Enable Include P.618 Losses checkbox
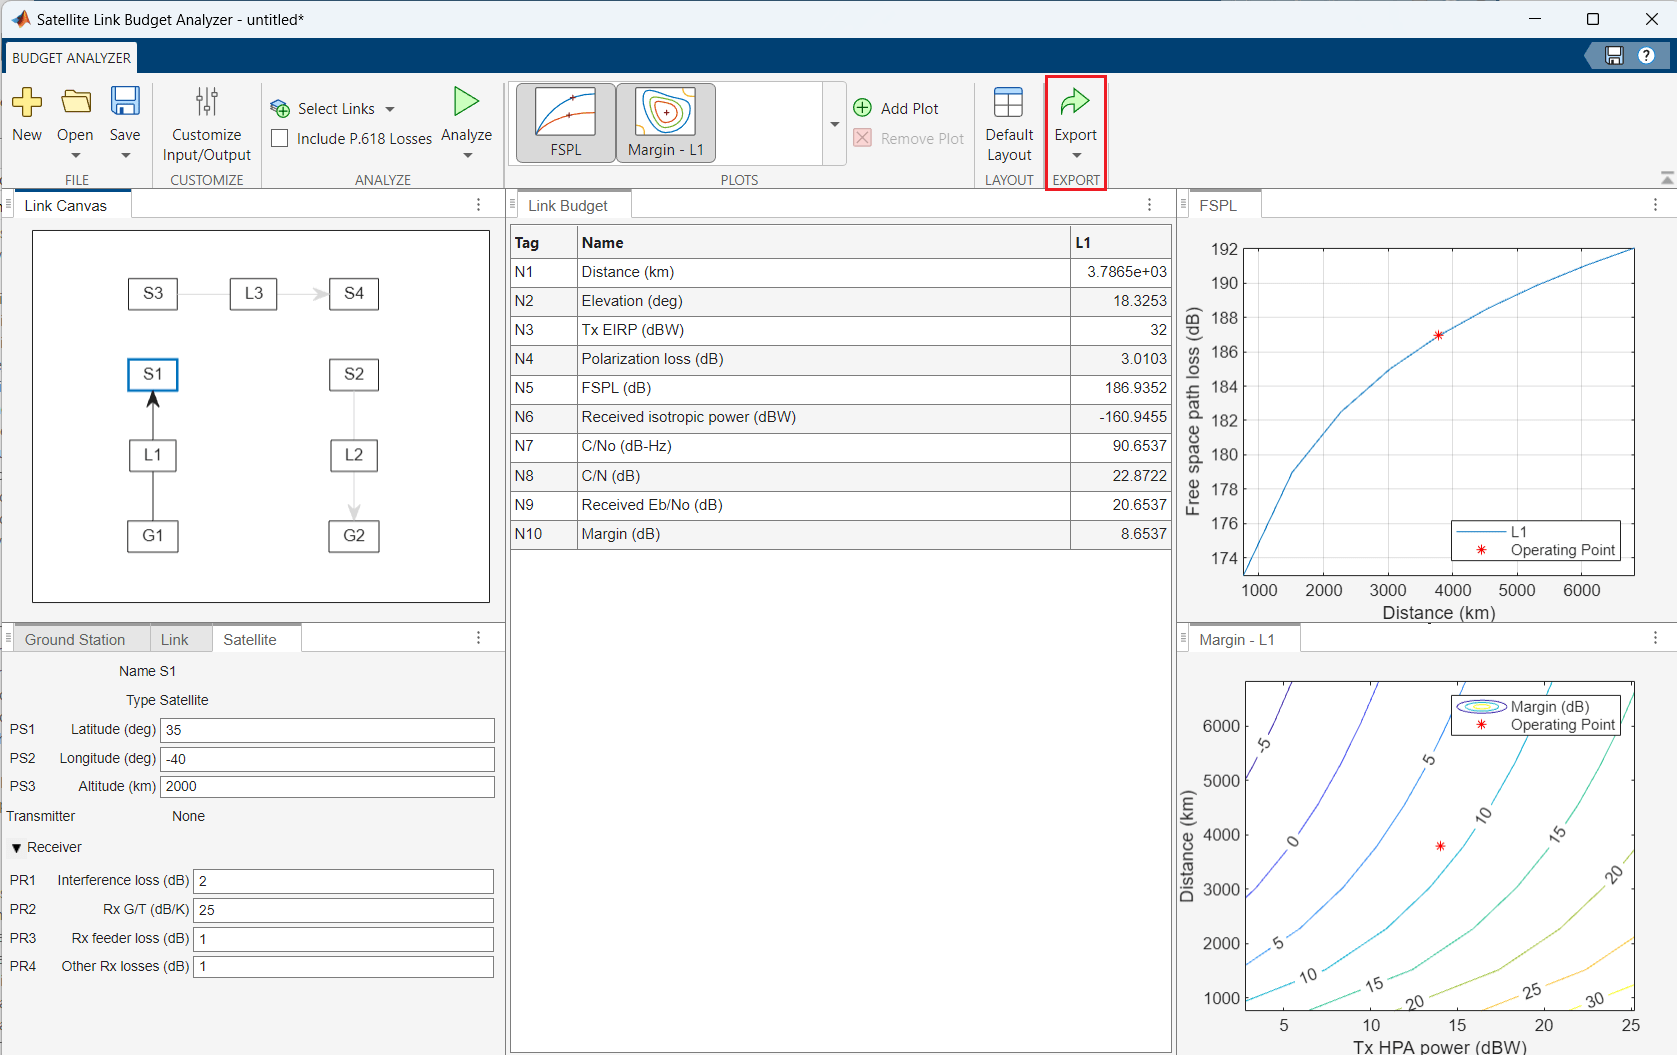 (280, 139)
